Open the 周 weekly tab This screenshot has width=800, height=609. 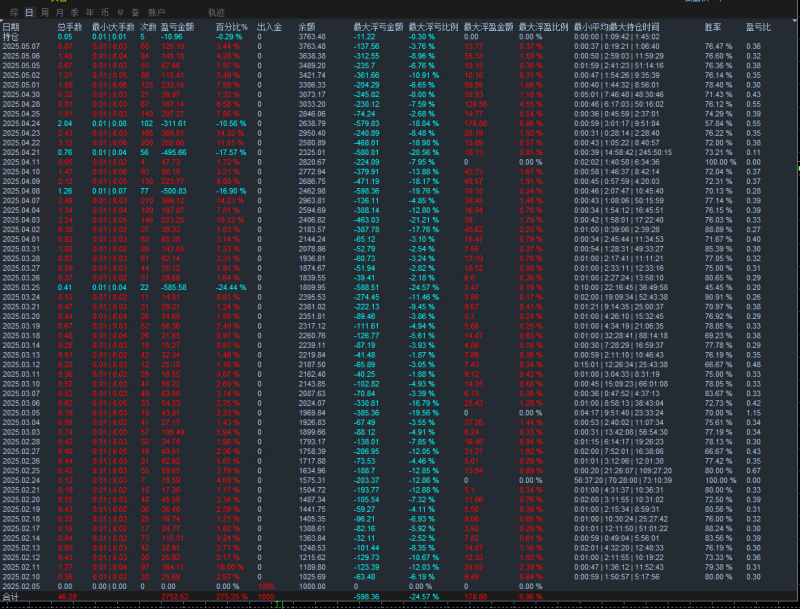pyautogui.click(x=44, y=12)
